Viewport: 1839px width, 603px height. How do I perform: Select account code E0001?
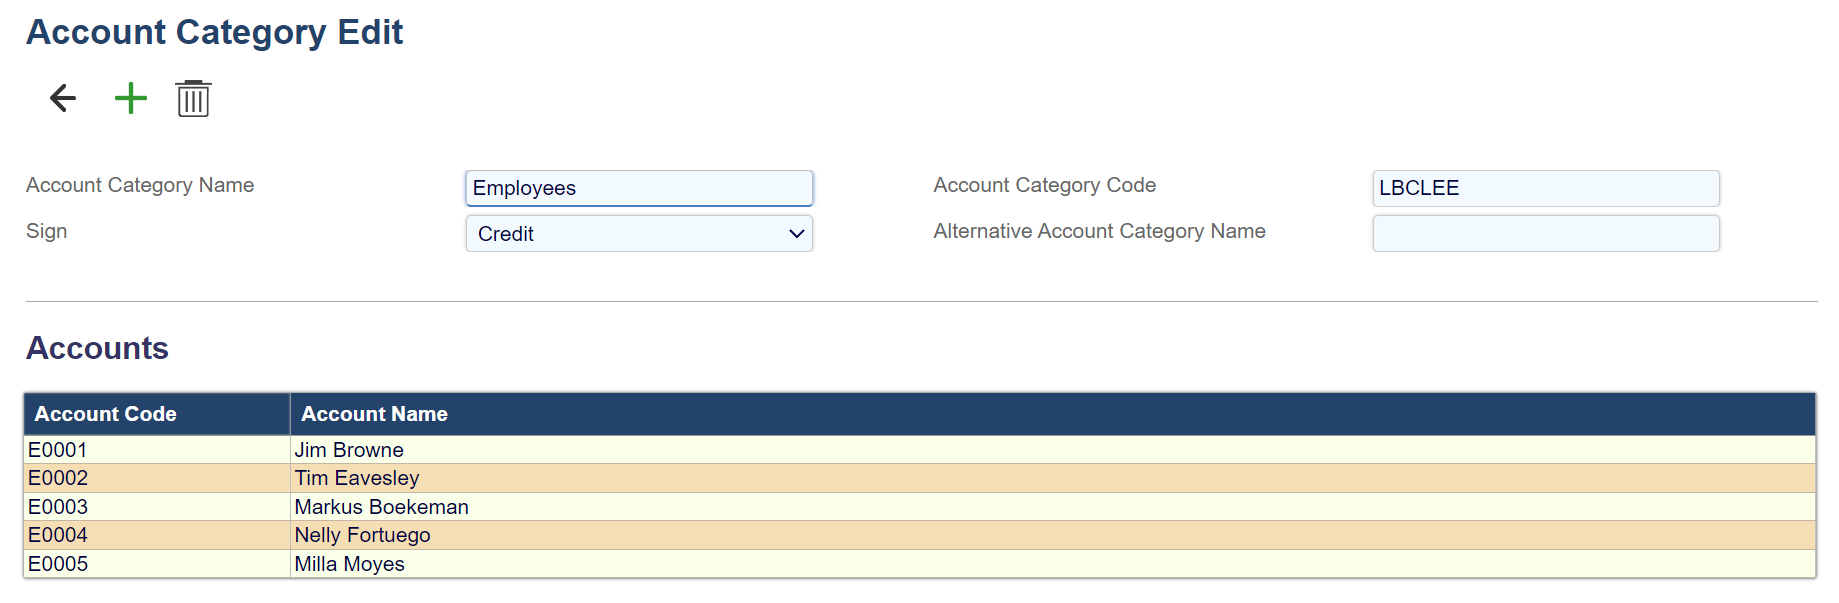click(x=58, y=450)
